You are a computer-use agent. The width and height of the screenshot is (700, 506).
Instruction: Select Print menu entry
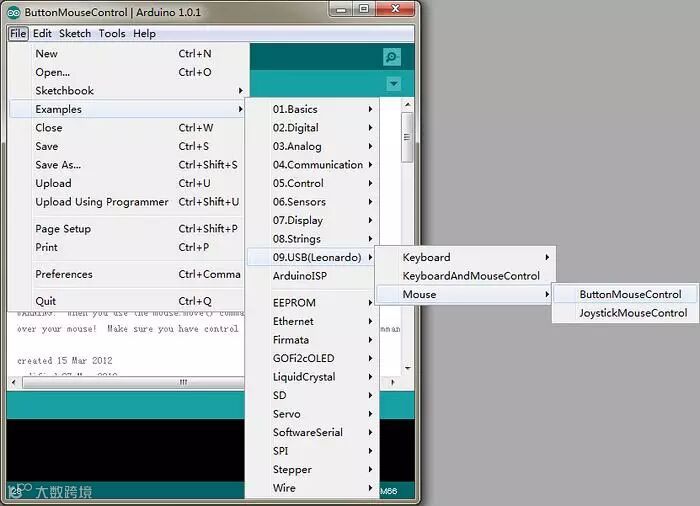[126, 247]
